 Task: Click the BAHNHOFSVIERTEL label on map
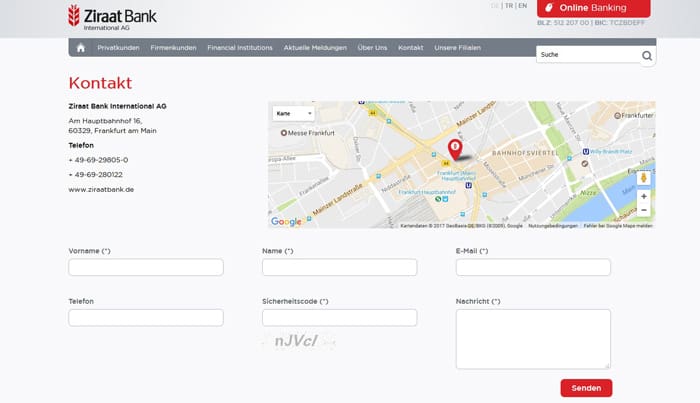click(x=525, y=153)
